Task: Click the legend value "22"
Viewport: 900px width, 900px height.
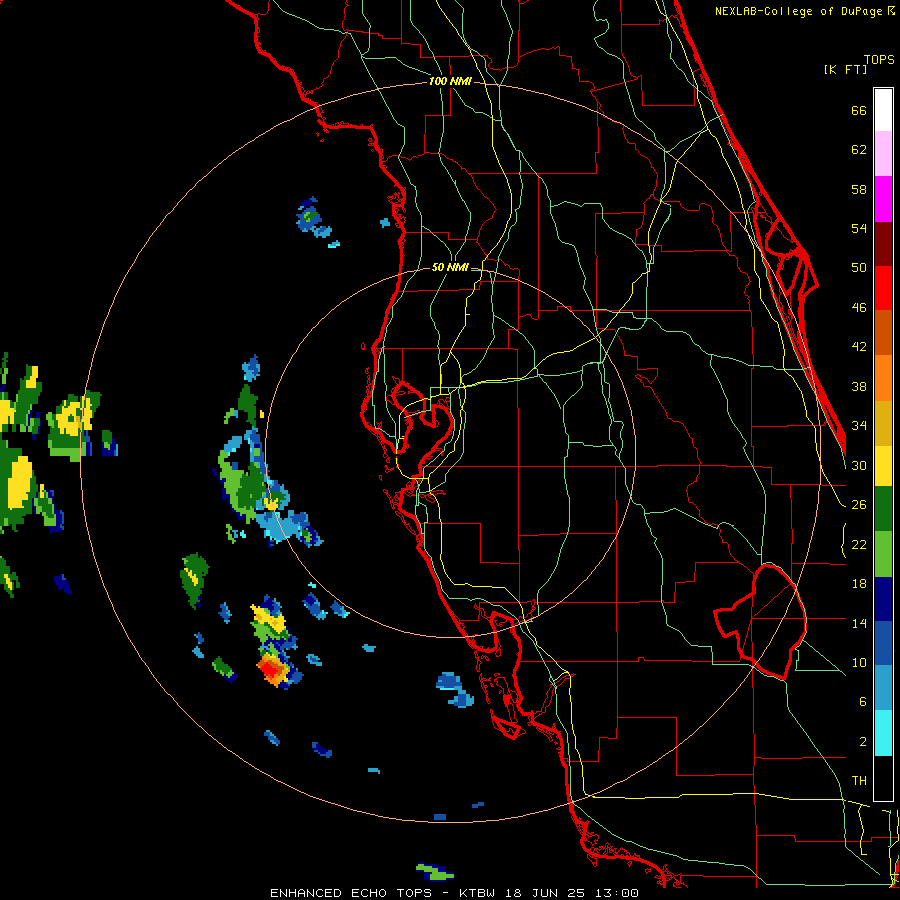Action: pos(859,544)
